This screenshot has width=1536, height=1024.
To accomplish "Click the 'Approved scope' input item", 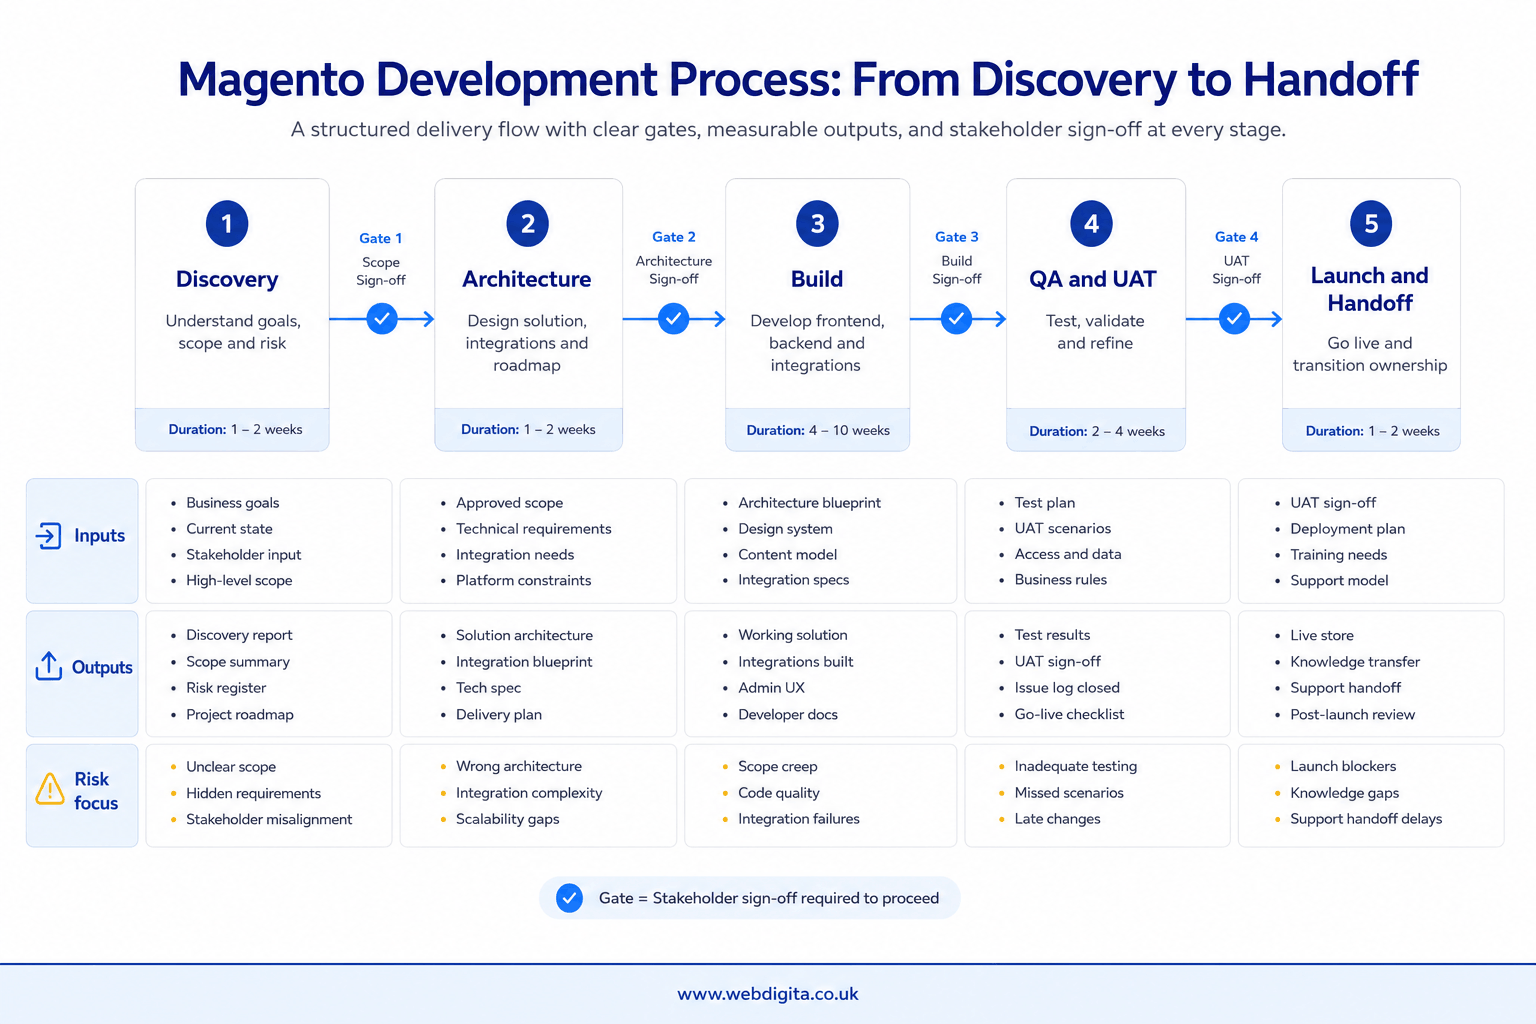I will [509, 503].
